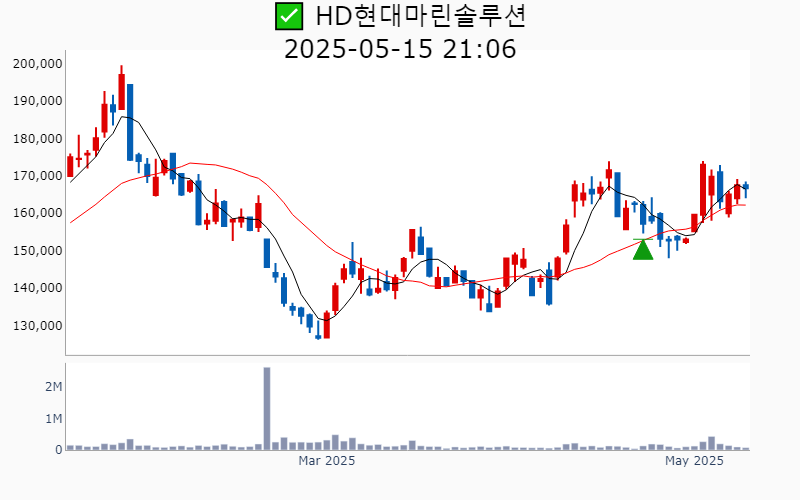Screen dimensions: 800x500
Task: Click the 190,000 price axis label
Action: [38, 101]
